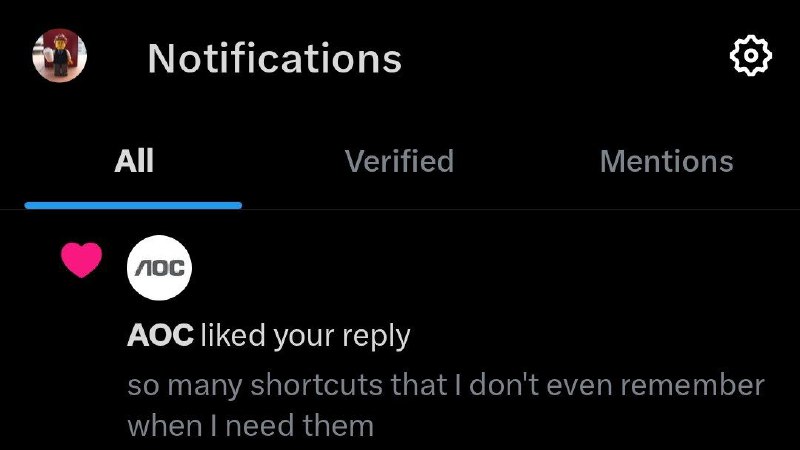Tap your profile picture avatar
Viewport: 800px width, 450px height.
[60, 55]
